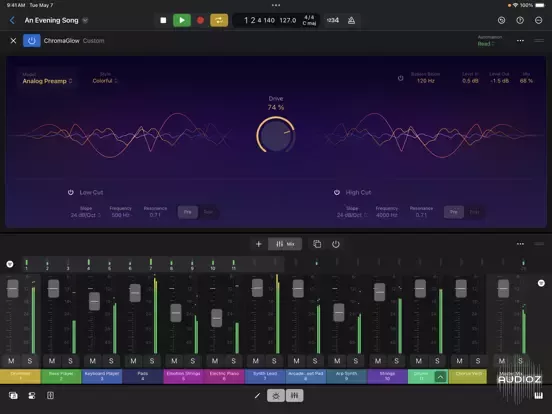The height and width of the screenshot is (414, 552).
Task: Close the ChromaGlow plug-in with the X
Action: point(13,41)
